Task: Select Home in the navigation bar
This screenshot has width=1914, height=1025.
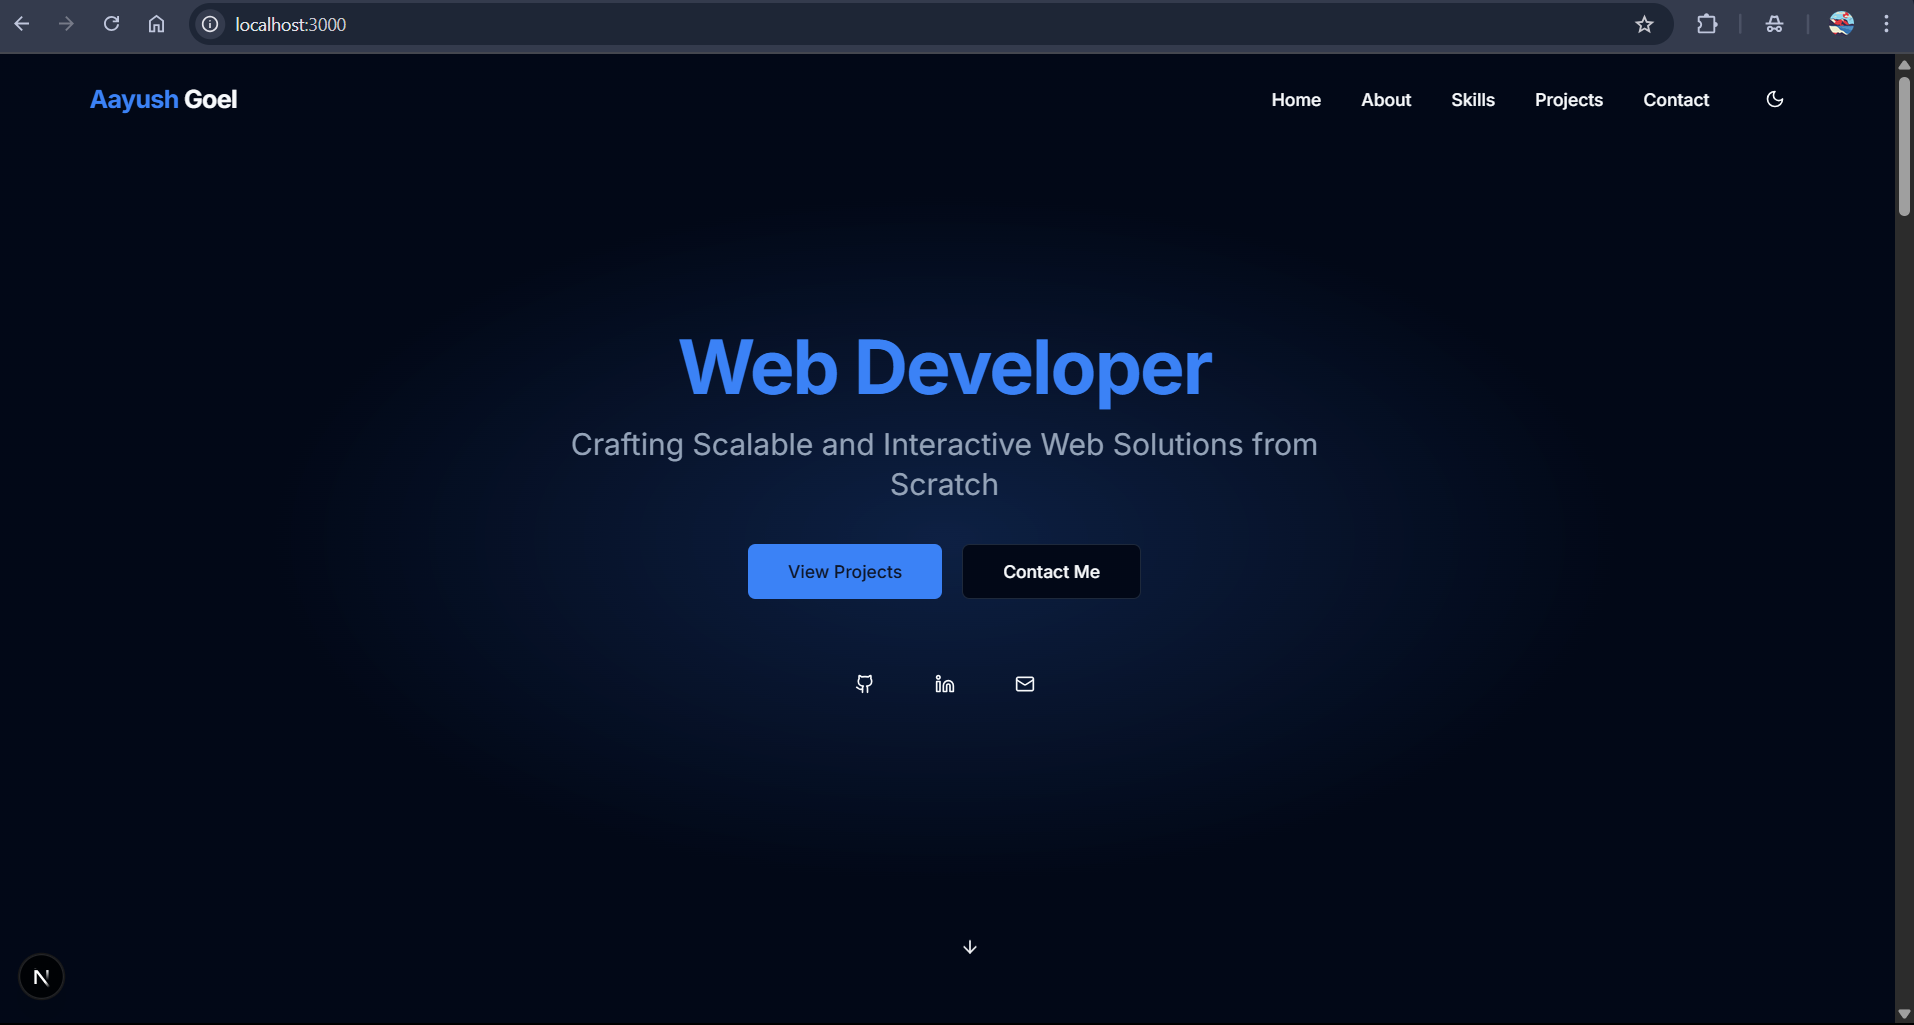Action: pyautogui.click(x=1296, y=99)
